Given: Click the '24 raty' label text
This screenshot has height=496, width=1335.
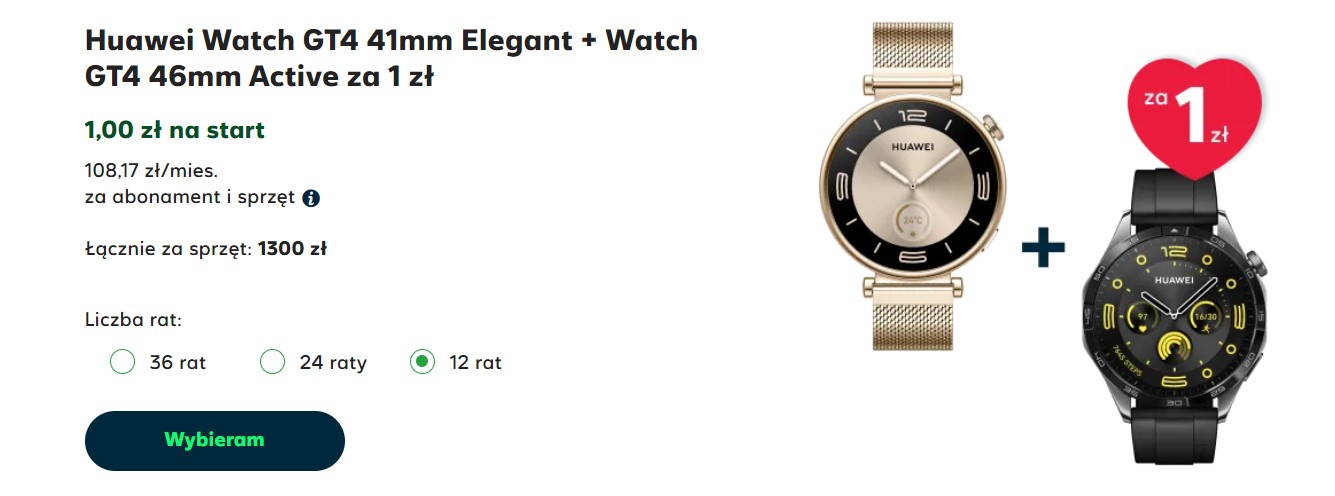Looking at the screenshot, I should pyautogui.click(x=333, y=363).
